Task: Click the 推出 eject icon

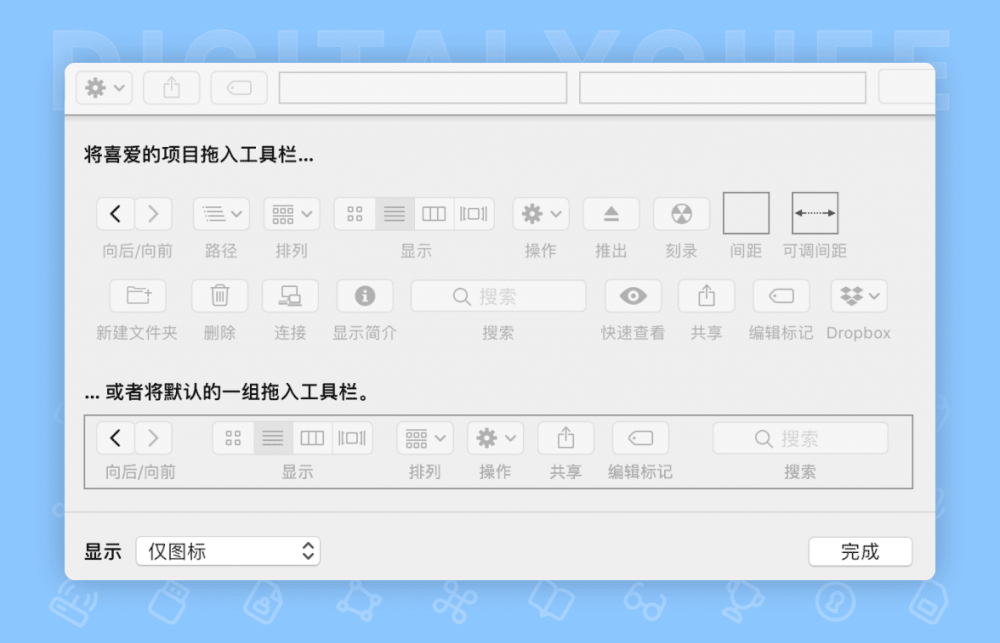Action: (x=611, y=214)
